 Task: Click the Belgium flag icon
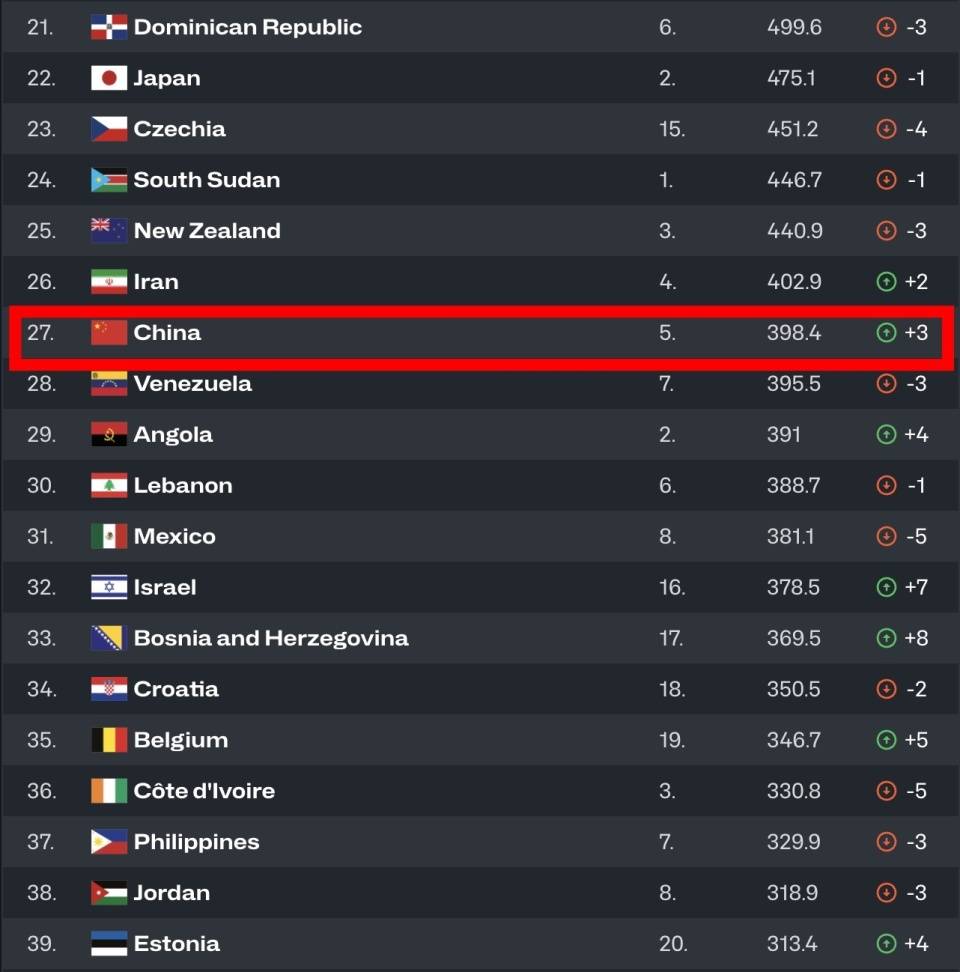click(109, 740)
